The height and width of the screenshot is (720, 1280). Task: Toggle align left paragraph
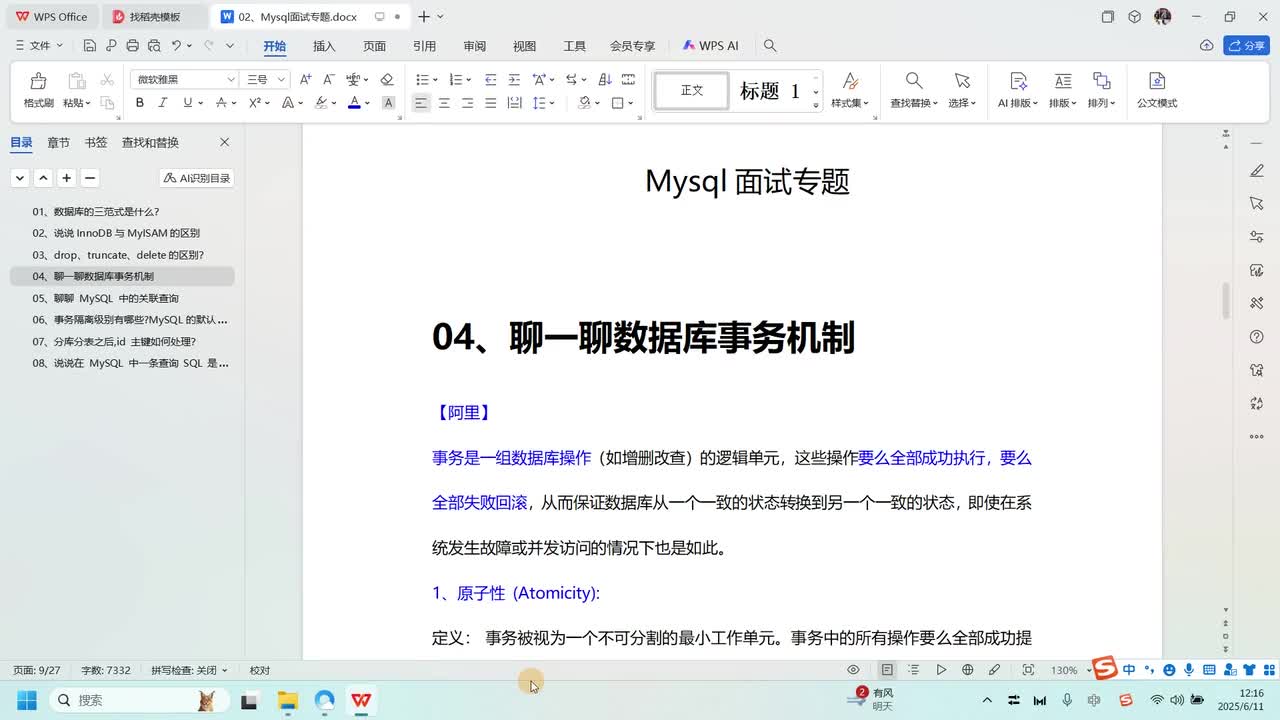point(421,103)
